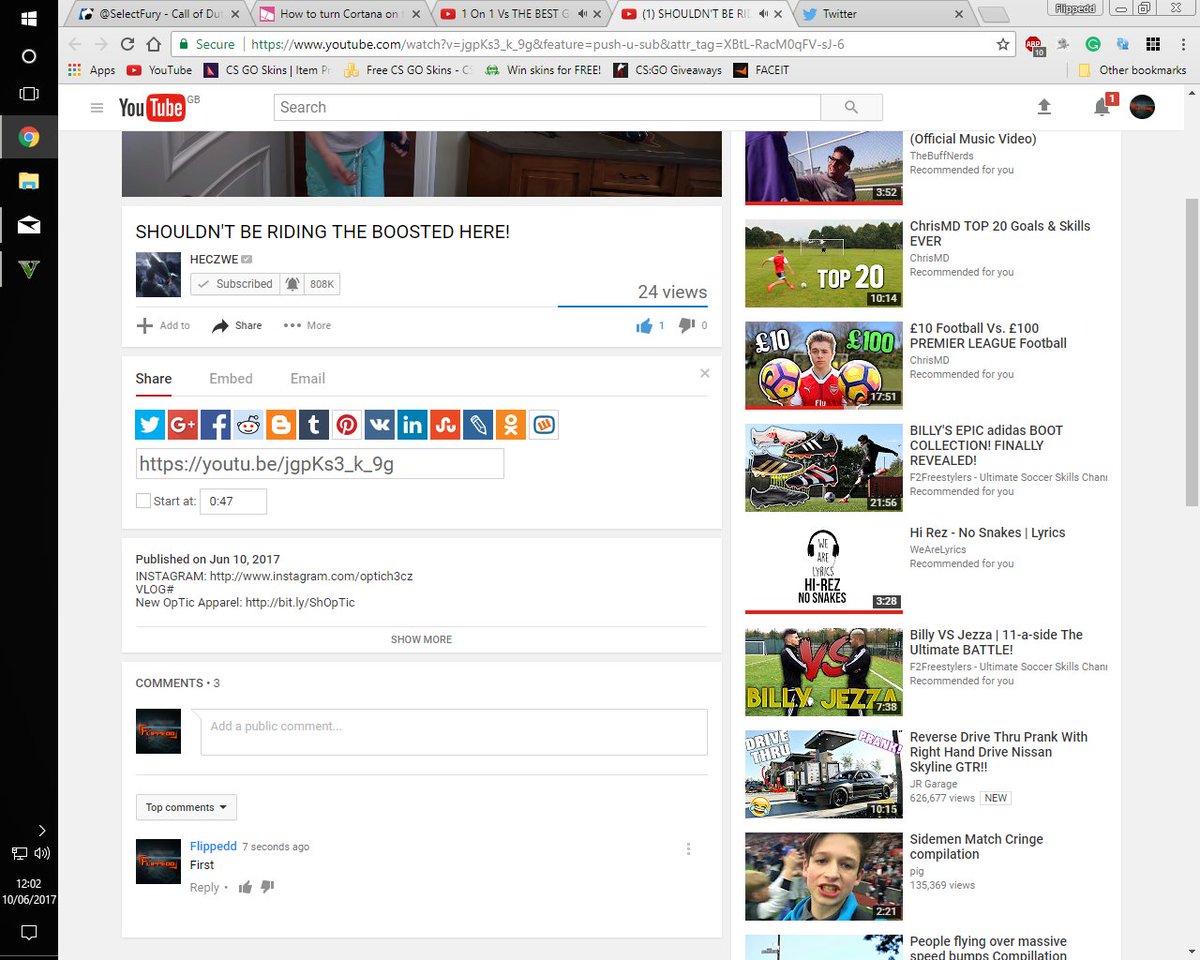Switch to the Embed tab
The width and height of the screenshot is (1200, 960).
pos(231,378)
